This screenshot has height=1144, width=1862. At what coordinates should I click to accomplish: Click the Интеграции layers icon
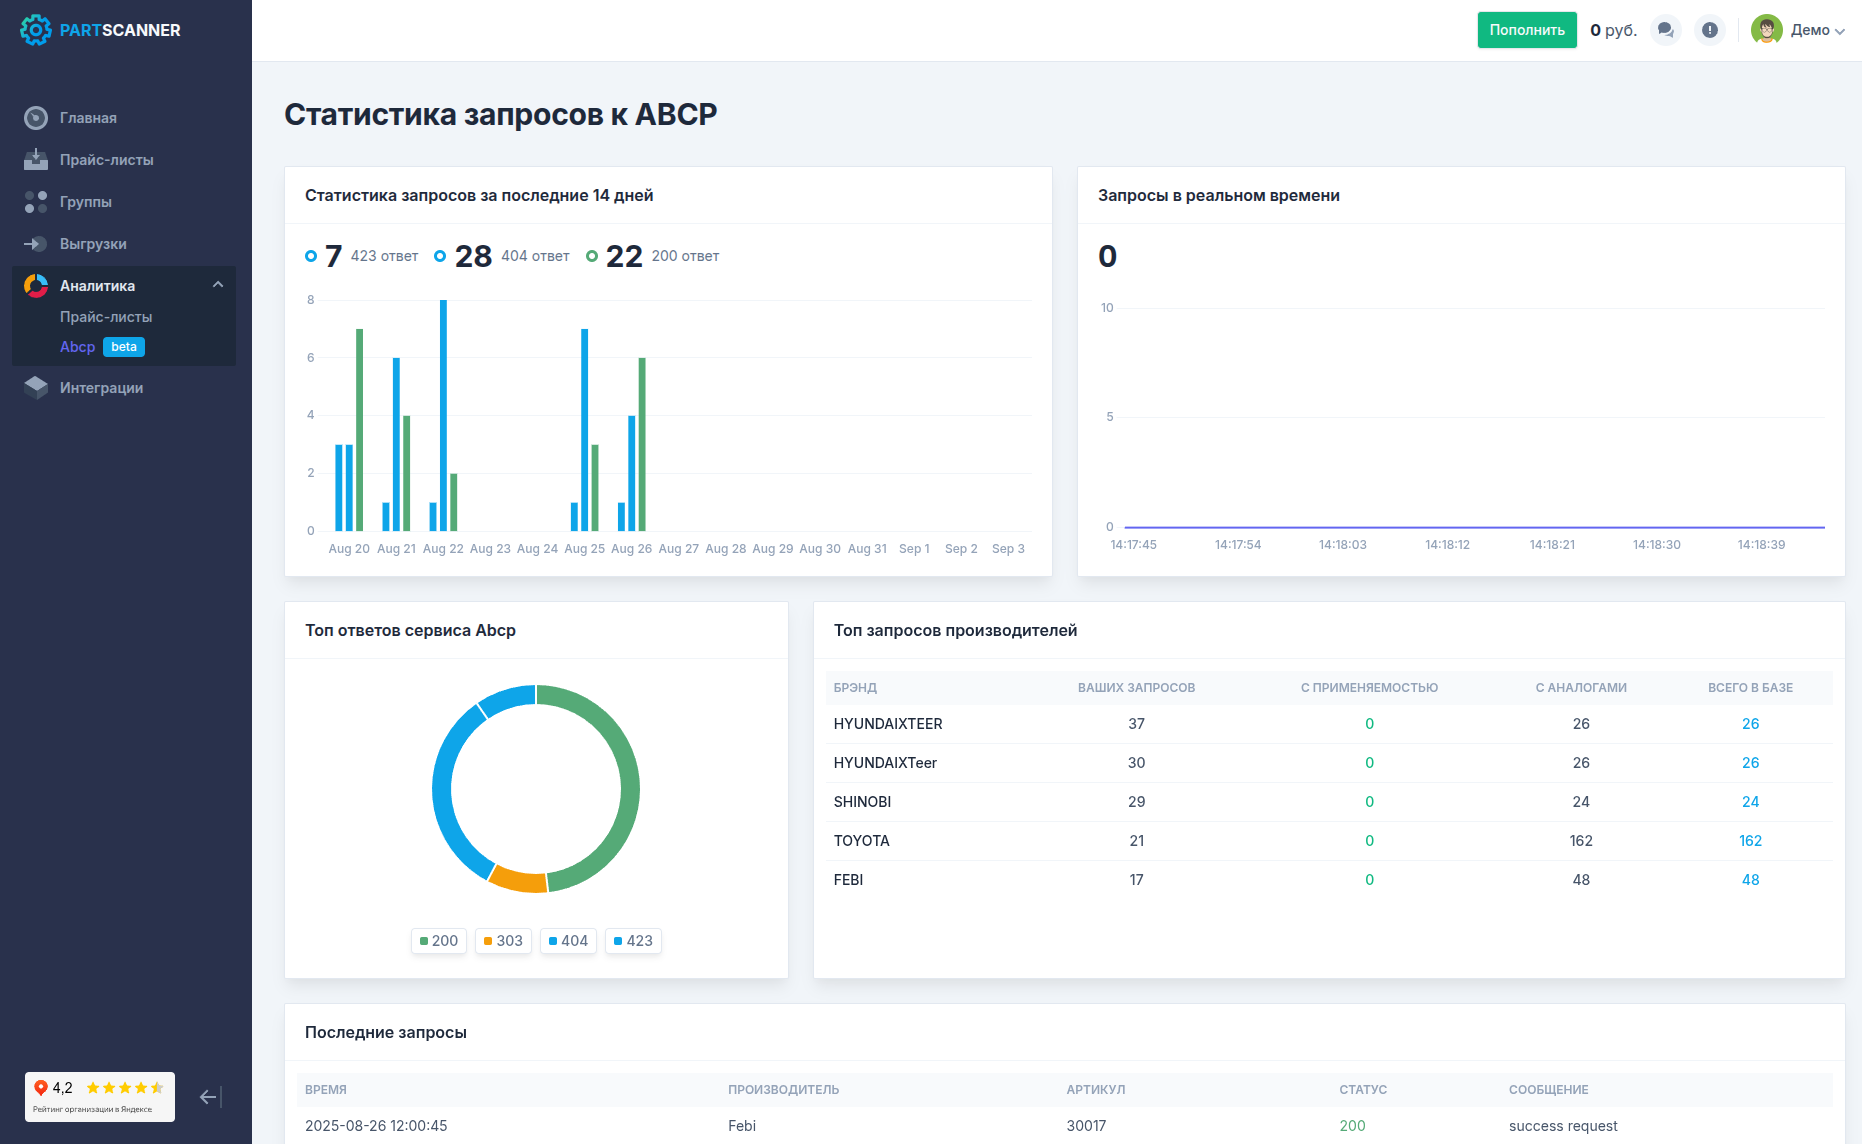pos(36,388)
